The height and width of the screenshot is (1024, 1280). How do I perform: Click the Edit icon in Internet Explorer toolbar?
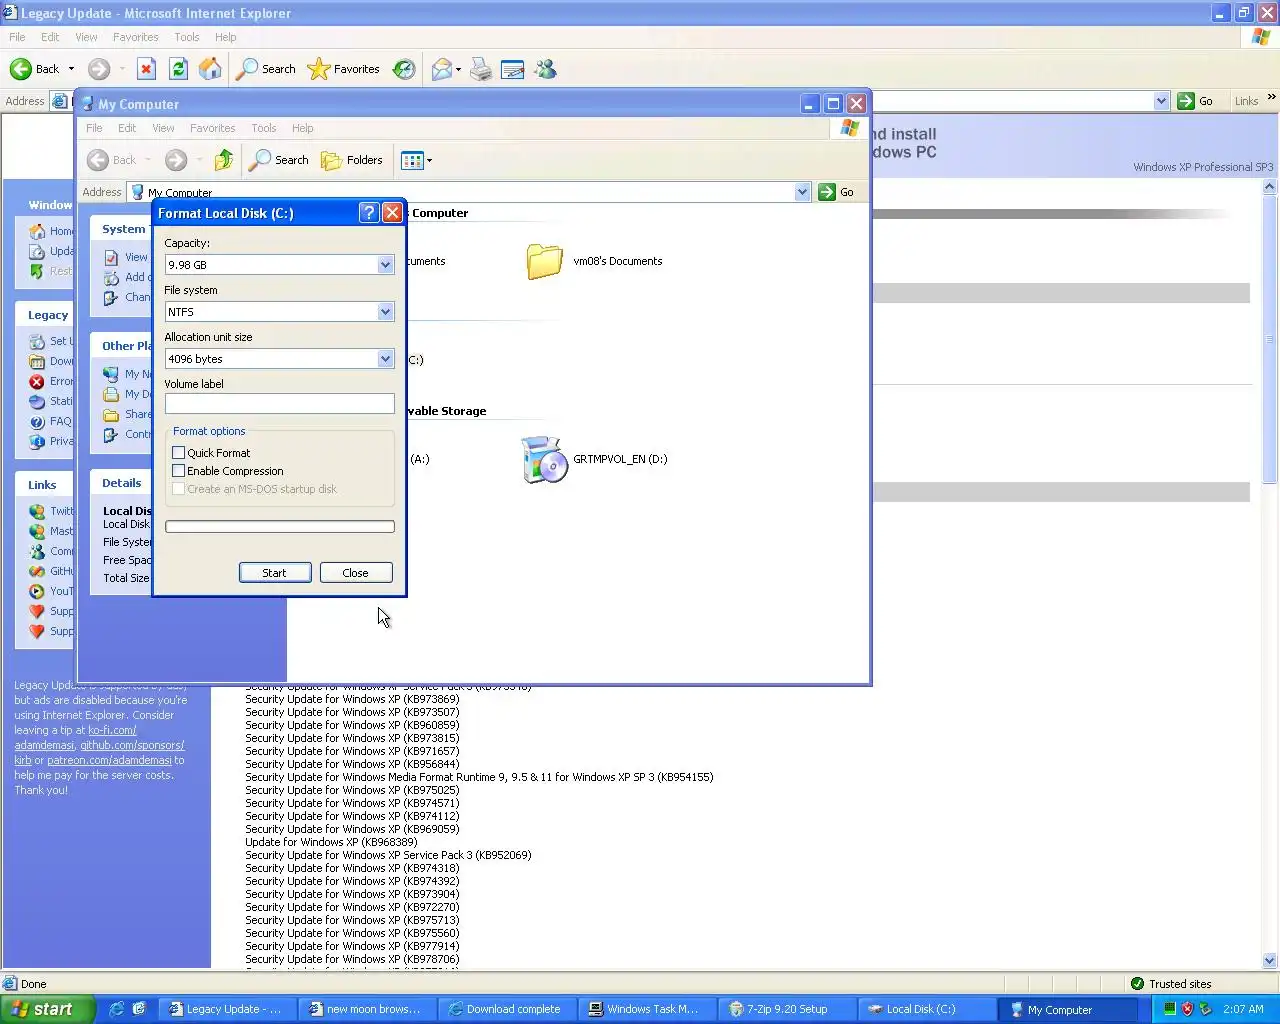pos(513,69)
